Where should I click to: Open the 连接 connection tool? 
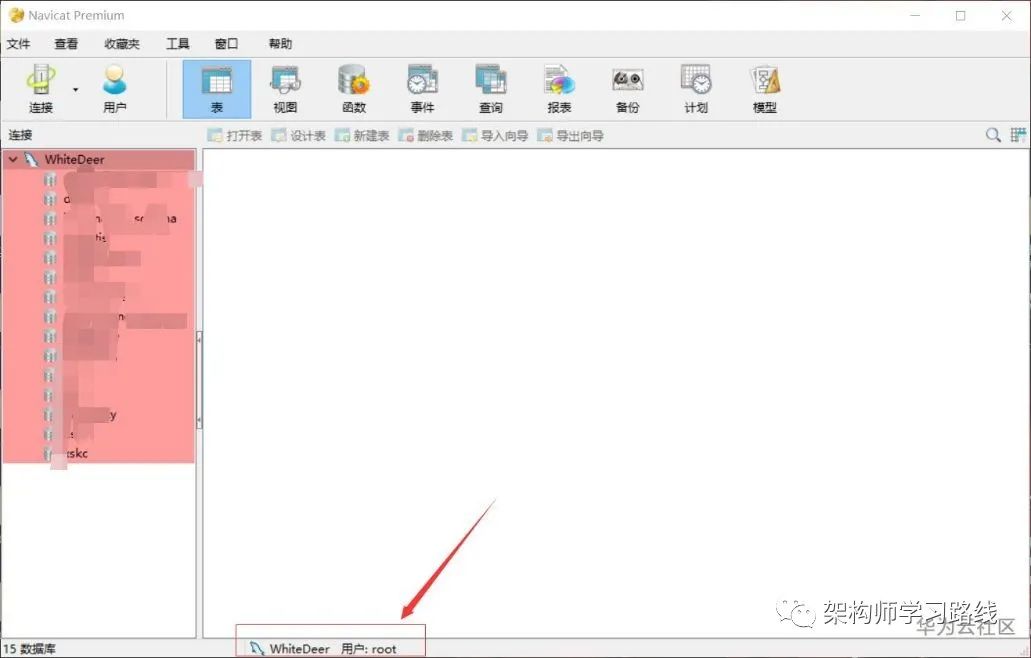pos(41,89)
